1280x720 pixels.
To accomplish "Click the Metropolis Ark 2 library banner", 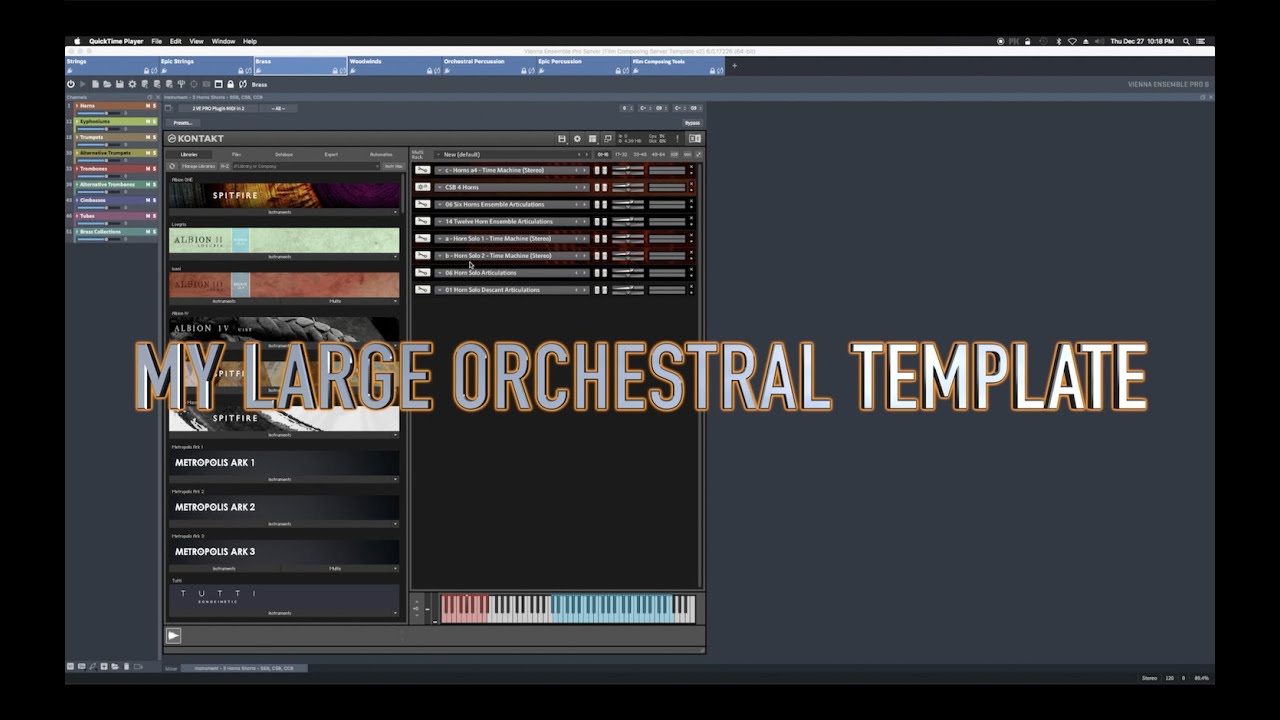I will point(284,507).
